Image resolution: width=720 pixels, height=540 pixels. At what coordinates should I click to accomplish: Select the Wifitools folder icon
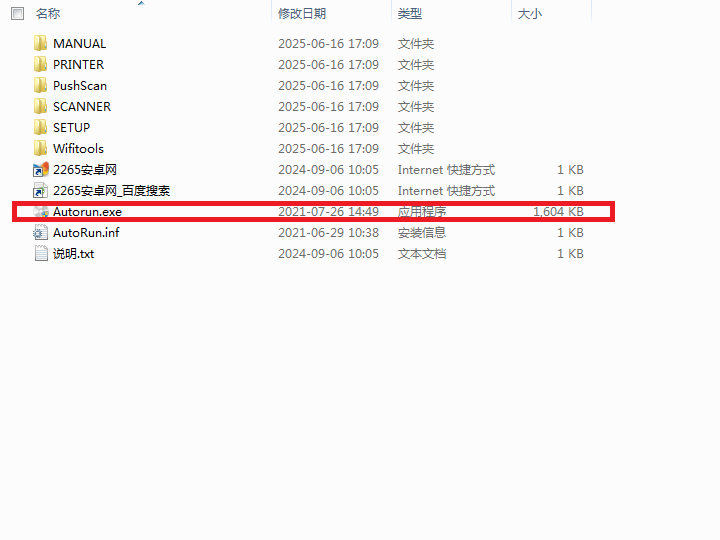(40, 149)
